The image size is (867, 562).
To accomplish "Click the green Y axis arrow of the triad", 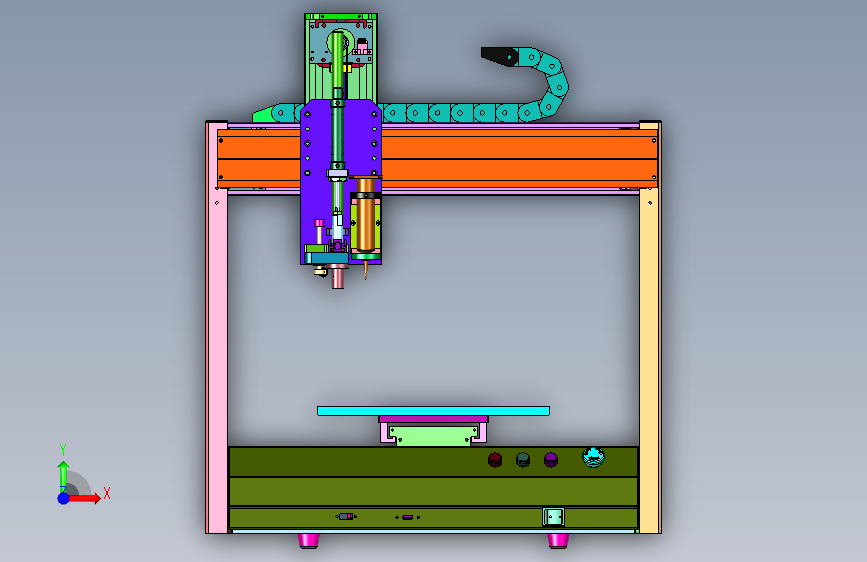I will tap(63, 476).
